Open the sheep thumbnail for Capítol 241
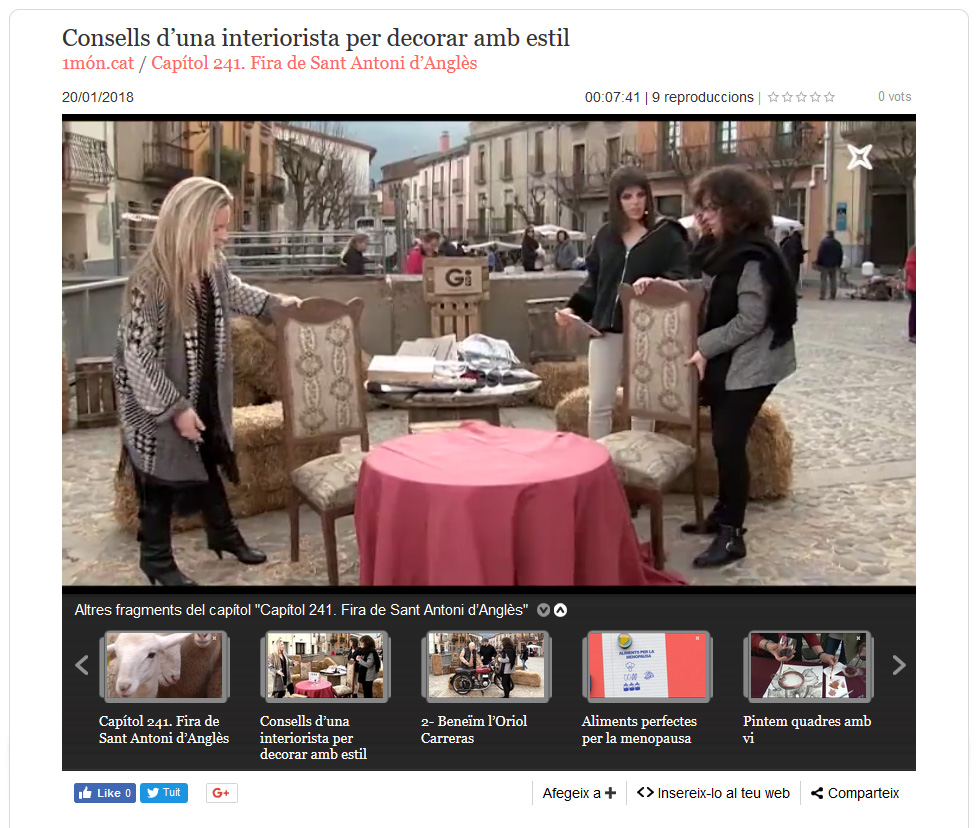The height and width of the screenshot is (828, 978). click(164, 665)
